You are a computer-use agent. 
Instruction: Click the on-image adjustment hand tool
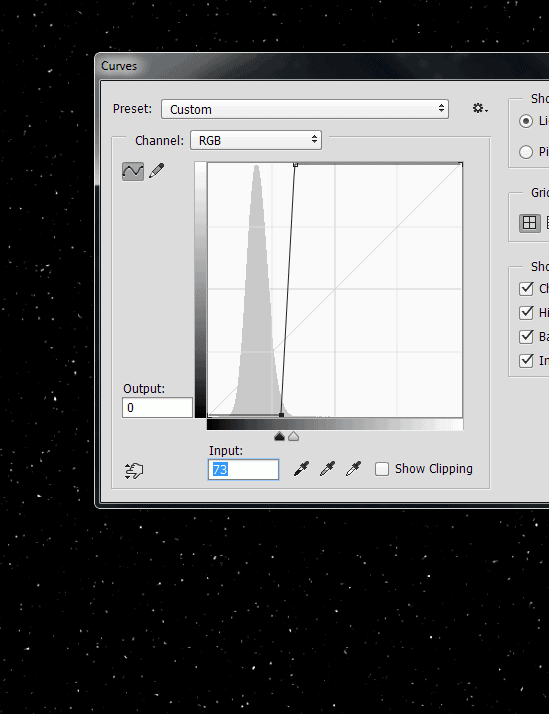click(x=134, y=470)
